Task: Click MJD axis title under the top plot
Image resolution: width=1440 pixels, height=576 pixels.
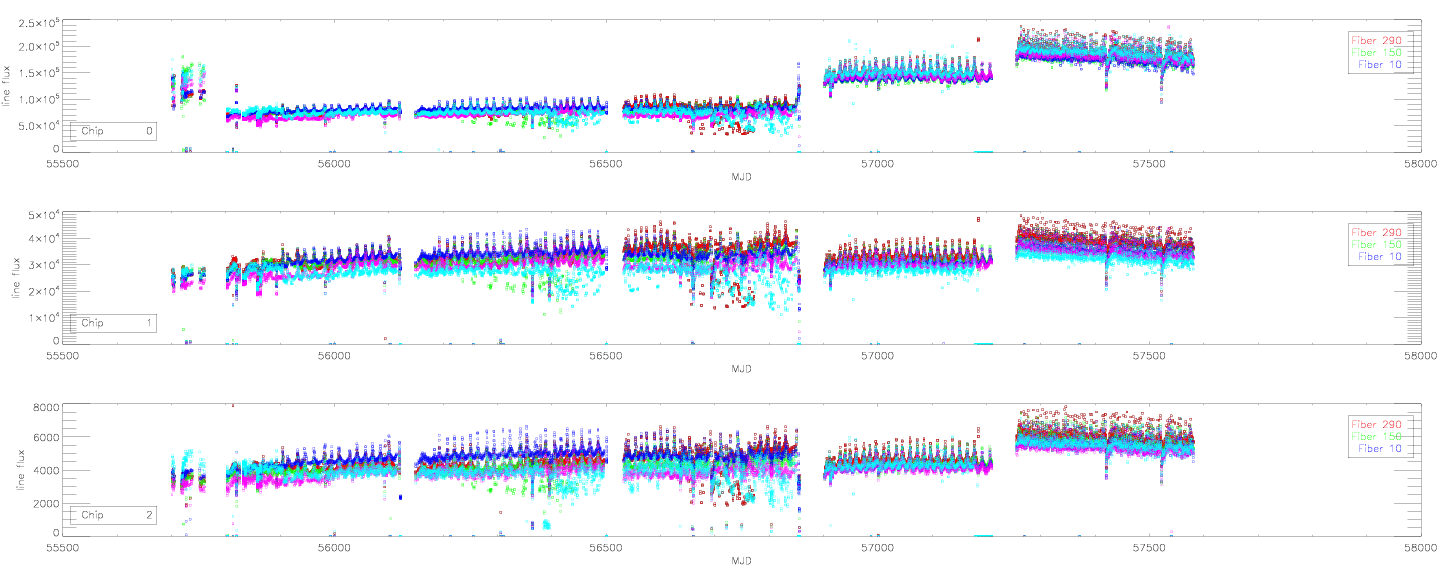Action: (x=741, y=176)
